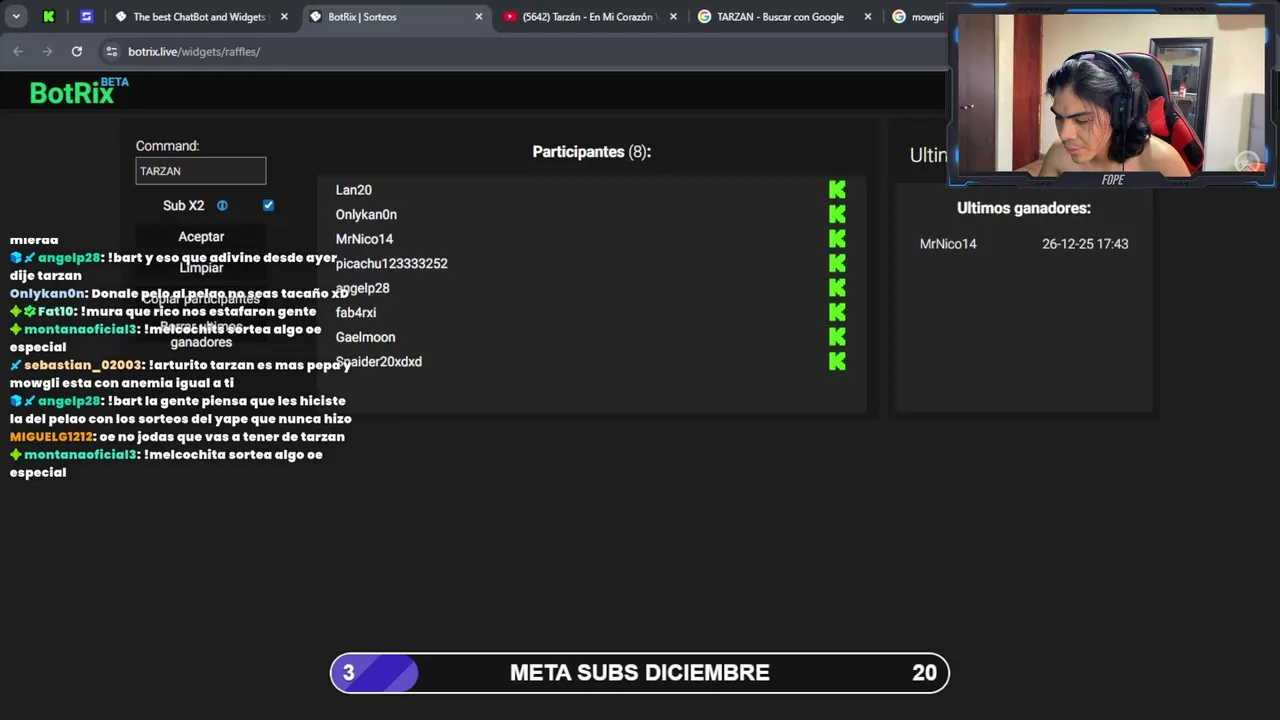Viewport: 1280px width, 720px height.
Task: Click the streamer webcam overlay
Action: point(1112,96)
